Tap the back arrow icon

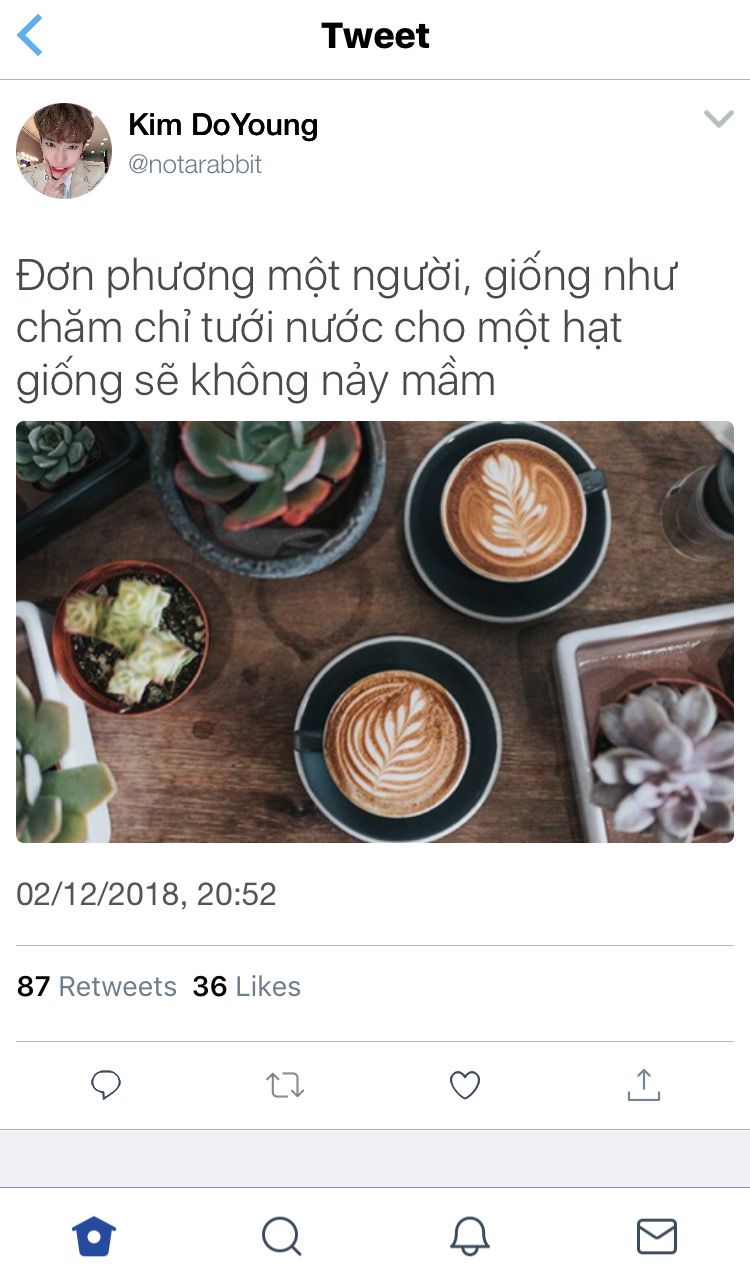click(x=30, y=36)
